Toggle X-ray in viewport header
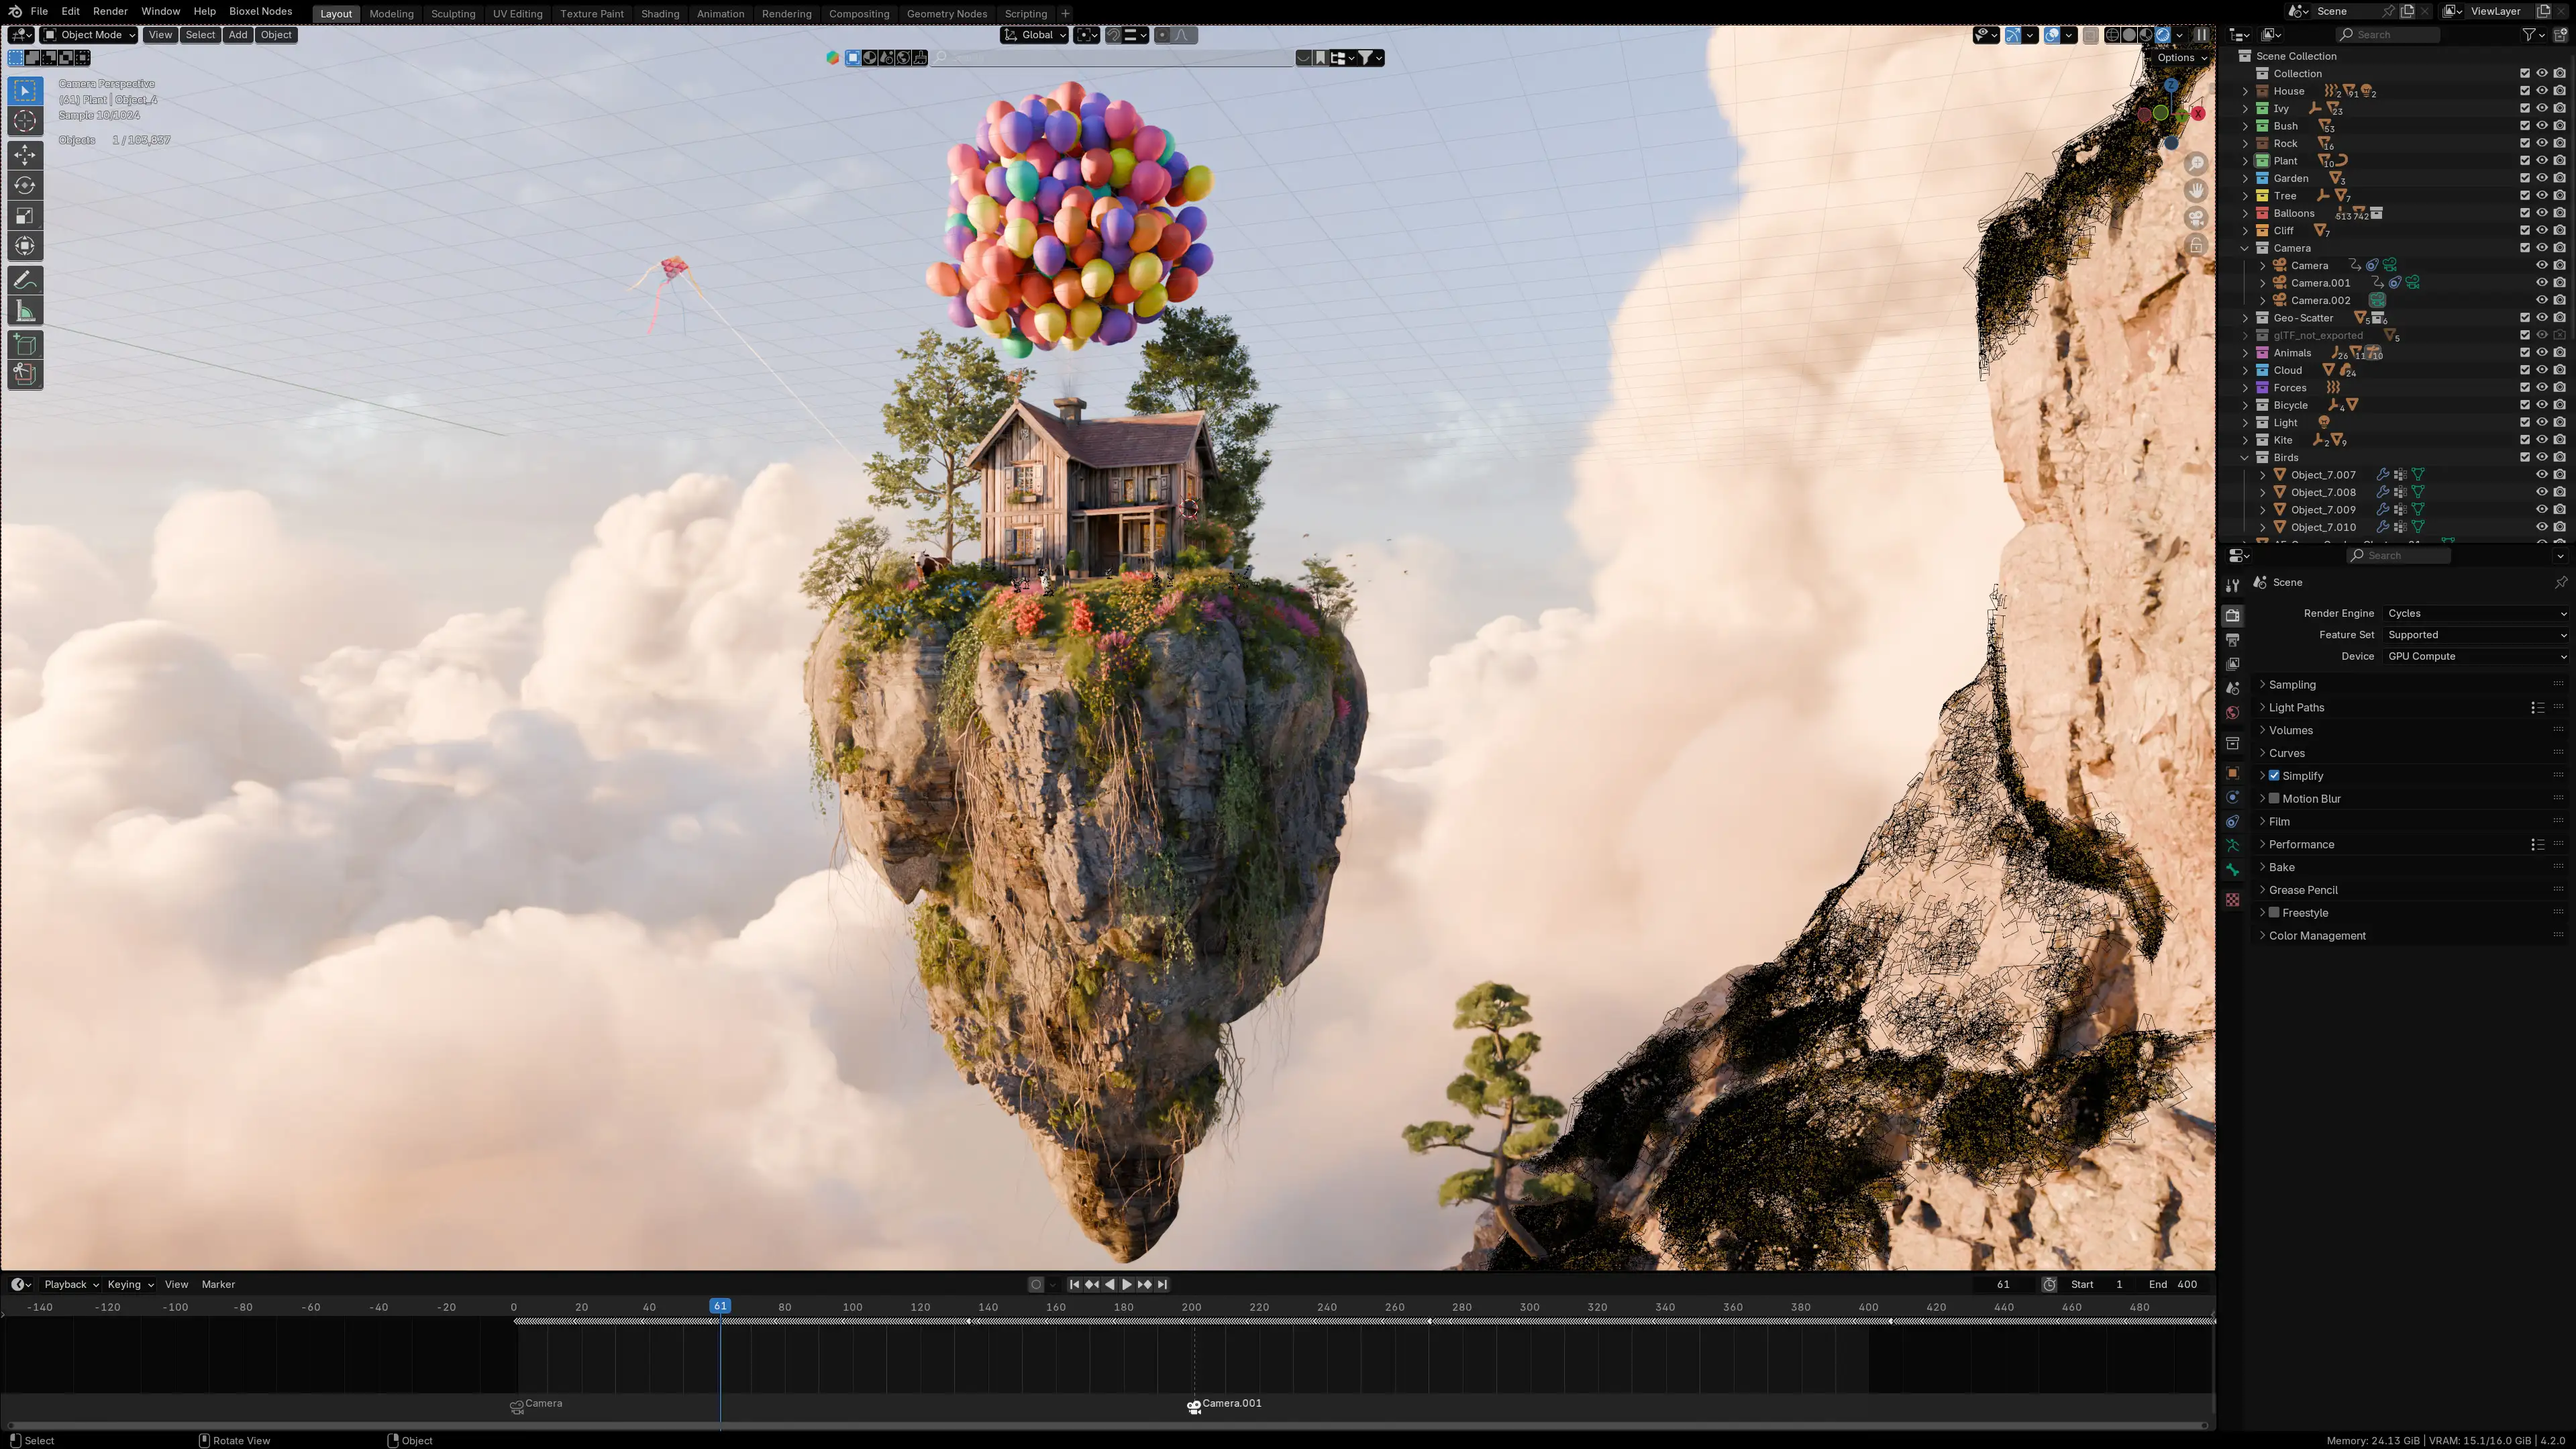 point(2090,35)
